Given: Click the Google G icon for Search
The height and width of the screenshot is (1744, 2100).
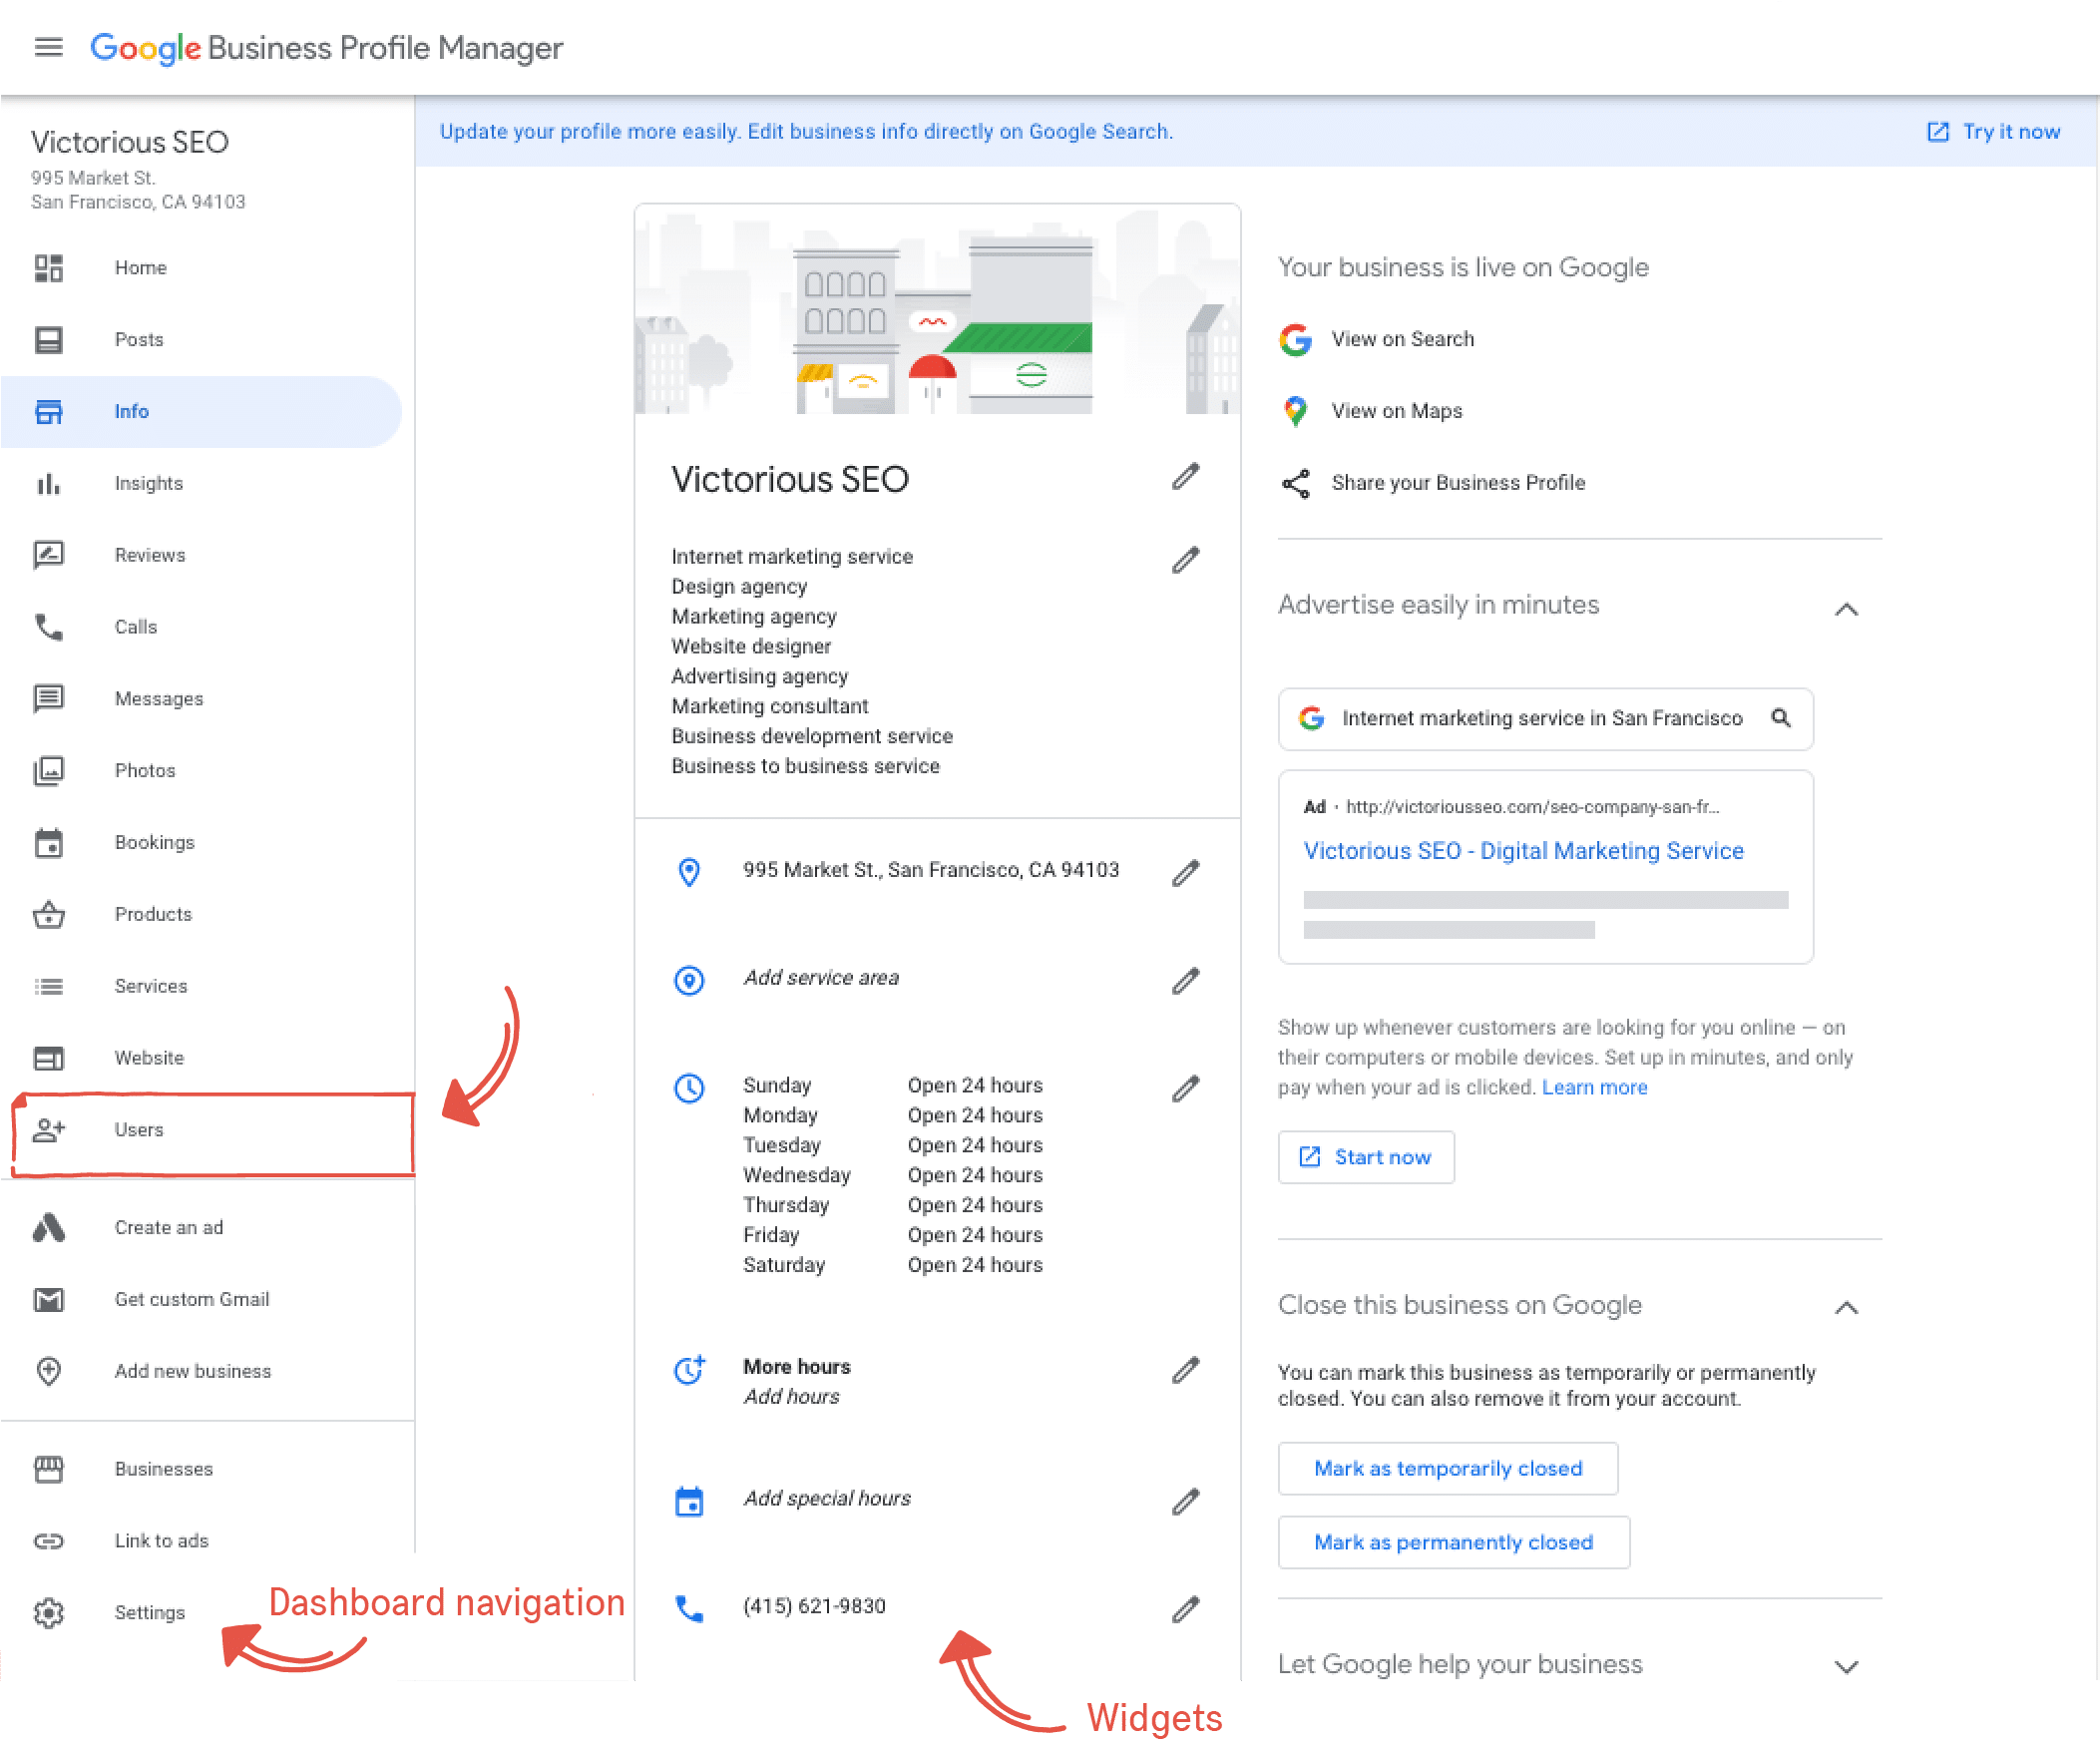Looking at the screenshot, I should 1296,340.
